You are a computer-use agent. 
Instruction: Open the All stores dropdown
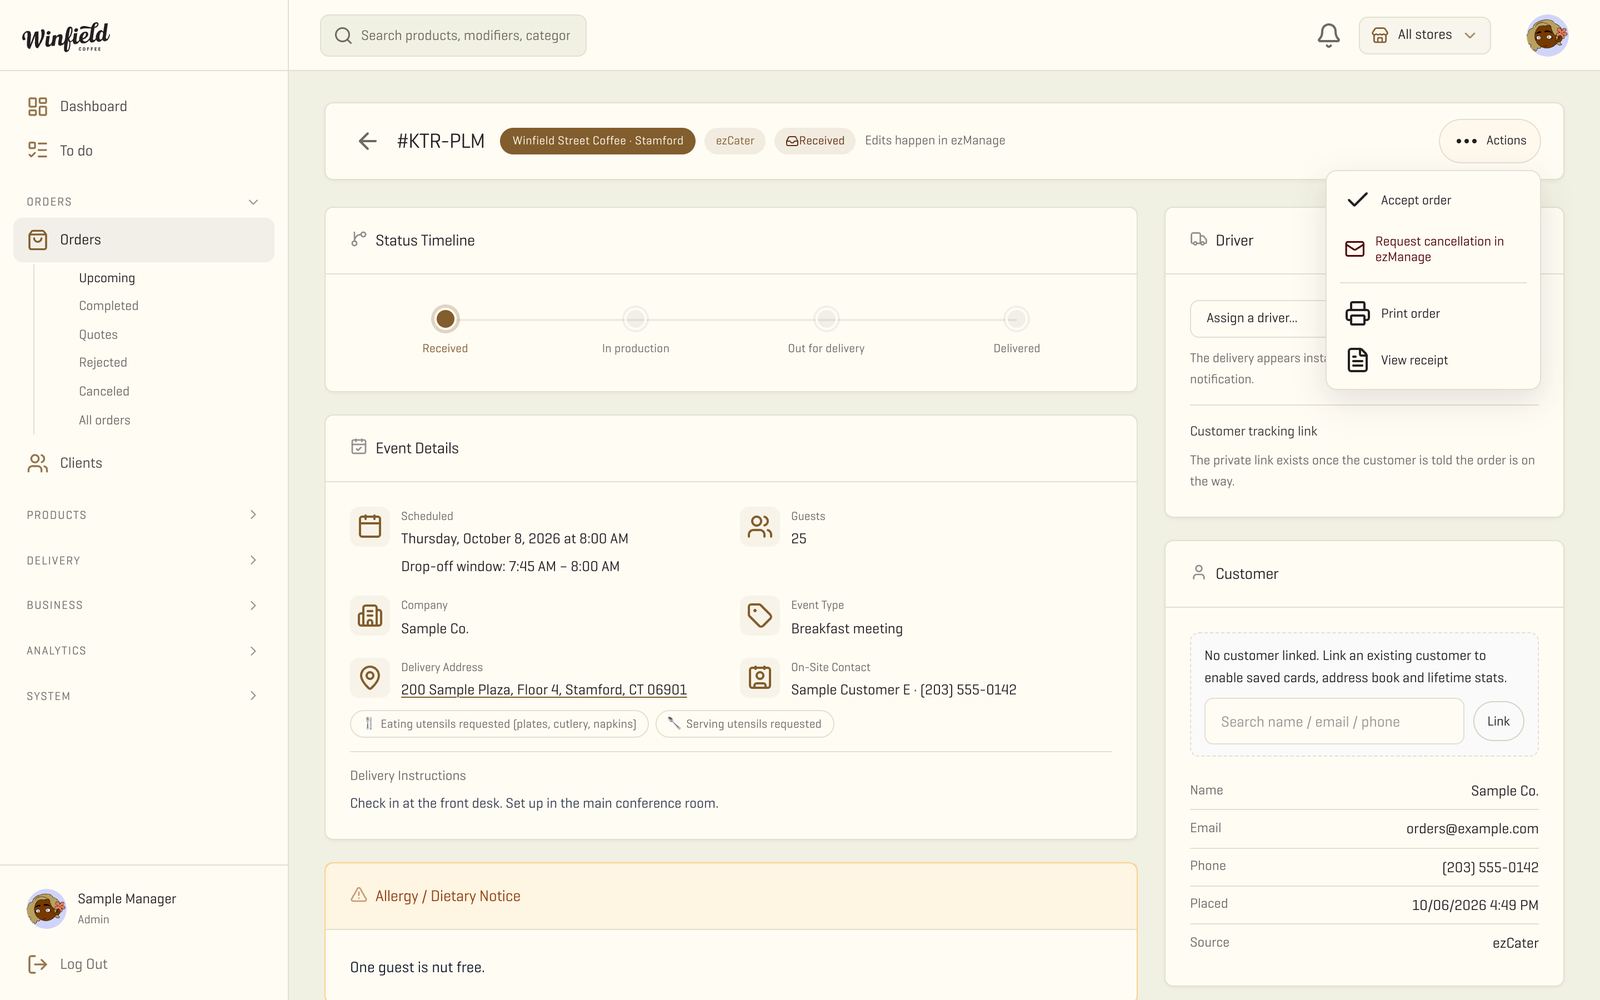[1424, 36]
